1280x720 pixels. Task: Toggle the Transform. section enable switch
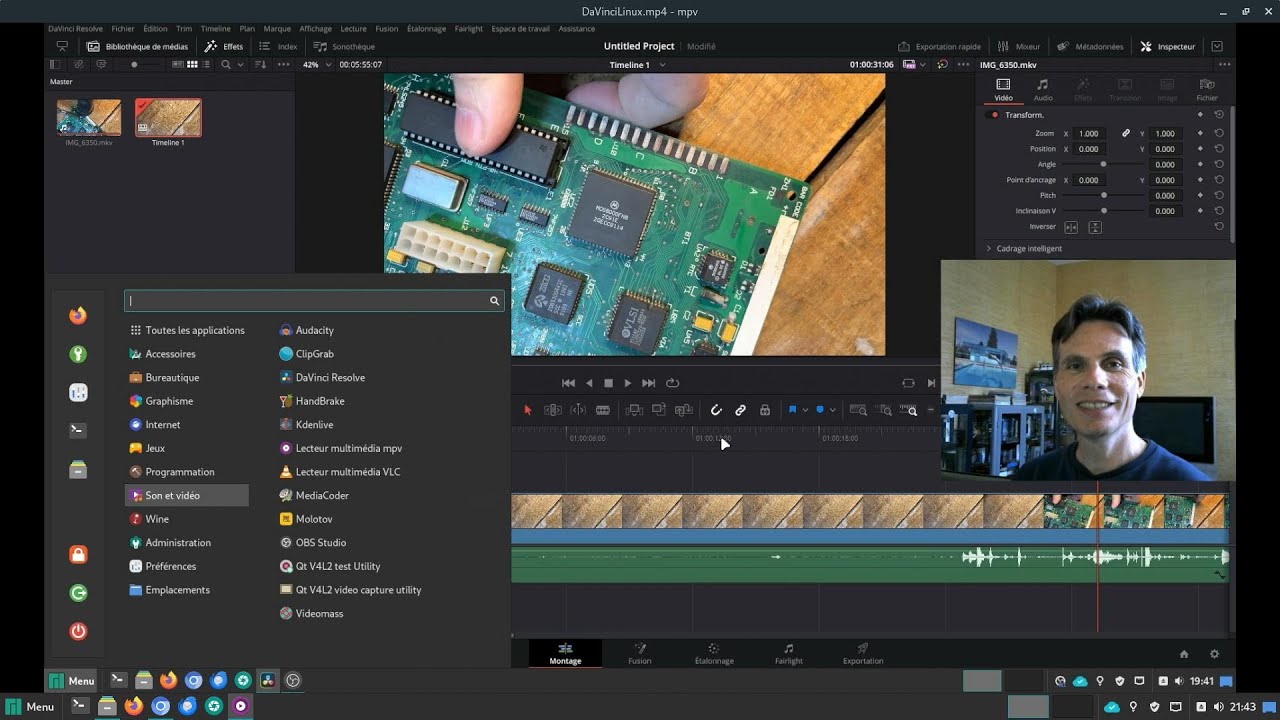click(x=994, y=115)
